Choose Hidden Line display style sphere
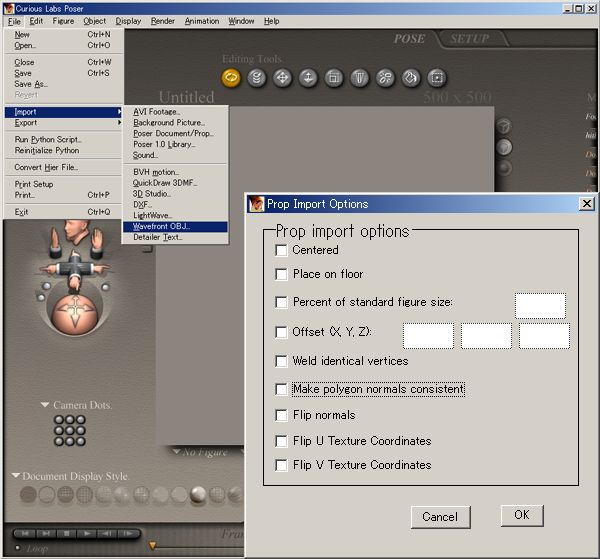This screenshot has height=559, width=600. tap(85, 494)
